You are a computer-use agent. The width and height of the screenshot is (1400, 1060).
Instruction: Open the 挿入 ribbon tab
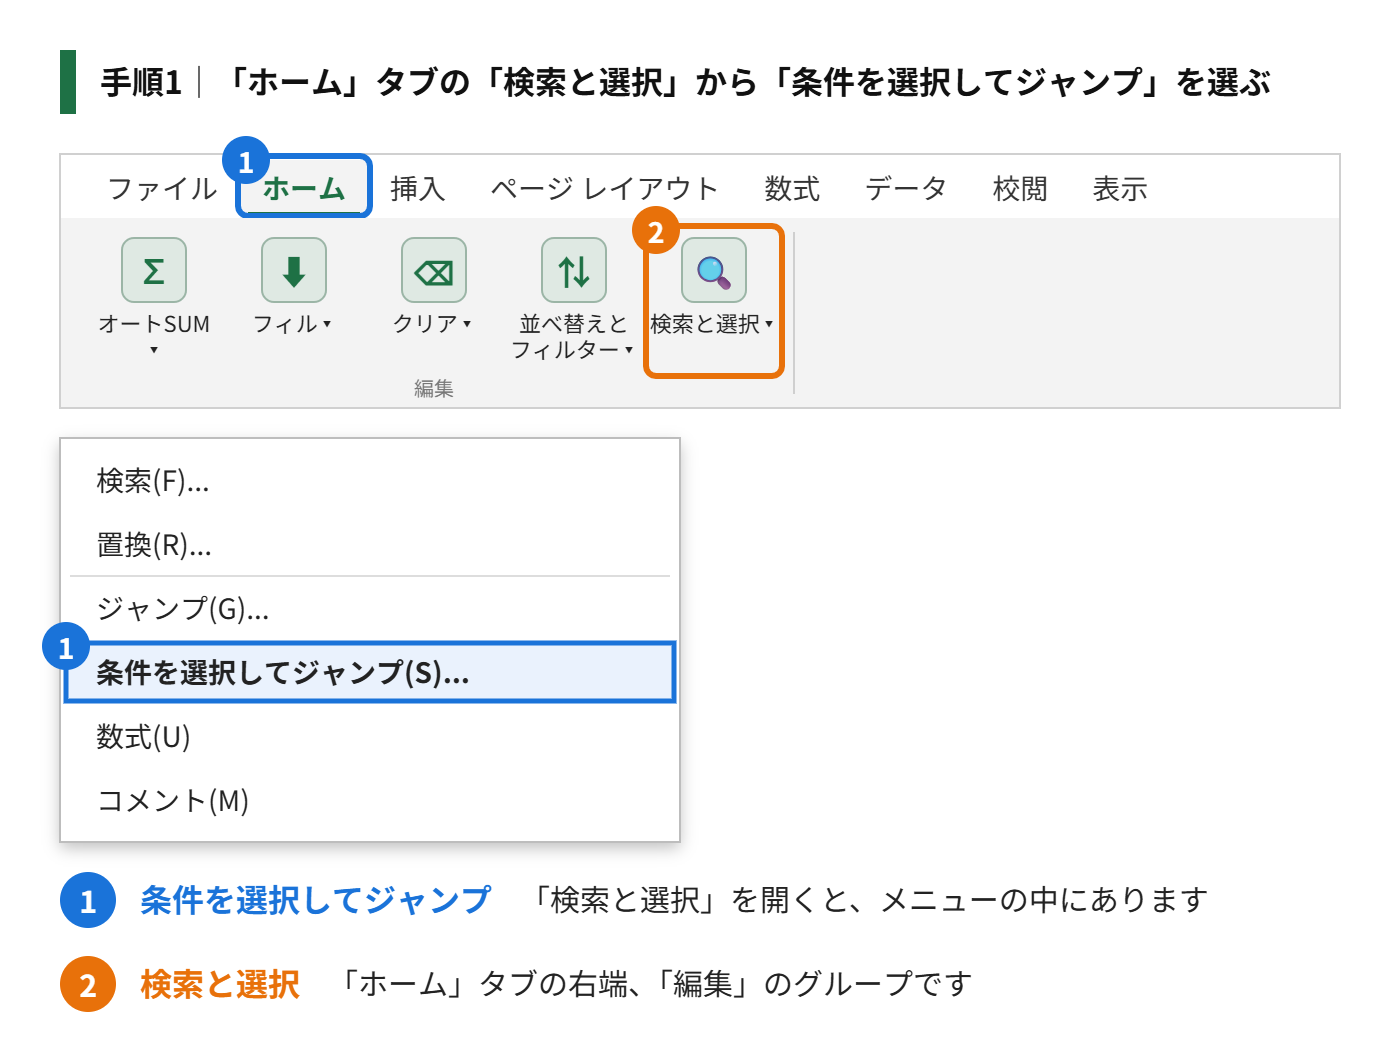point(417,188)
